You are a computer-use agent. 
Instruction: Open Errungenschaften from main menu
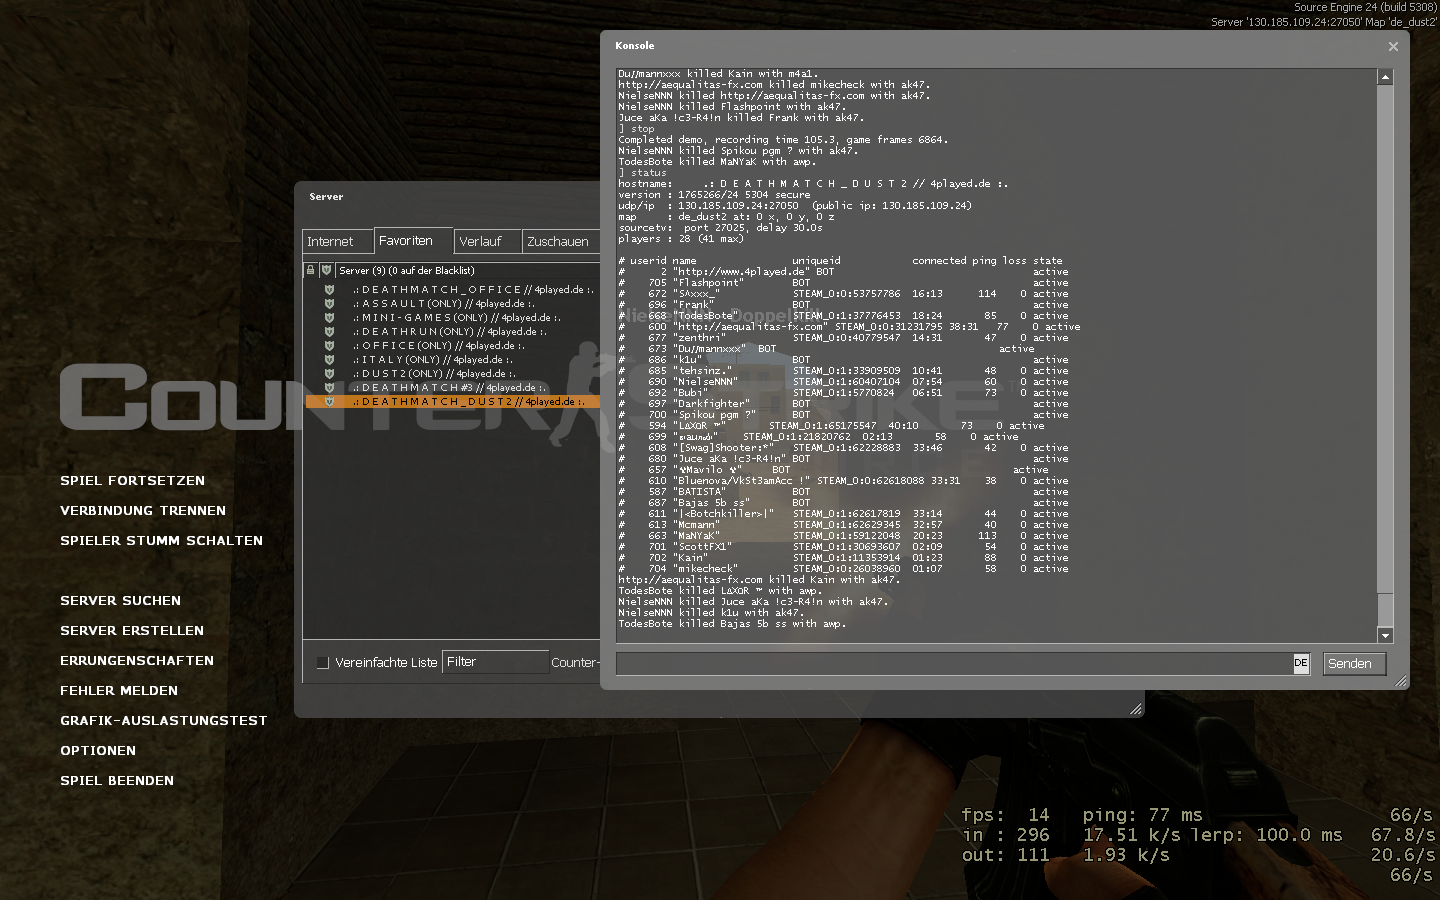pyautogui.click(x=137, y=661)
